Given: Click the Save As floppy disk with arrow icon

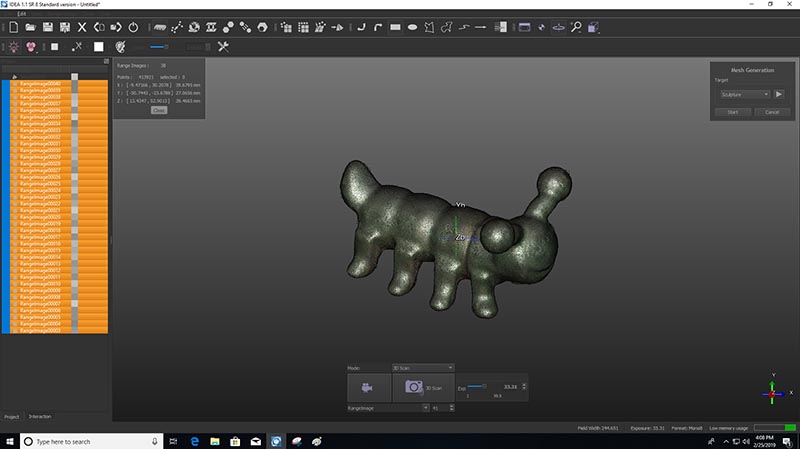Looking at the screenshot, I should point(65,27).
